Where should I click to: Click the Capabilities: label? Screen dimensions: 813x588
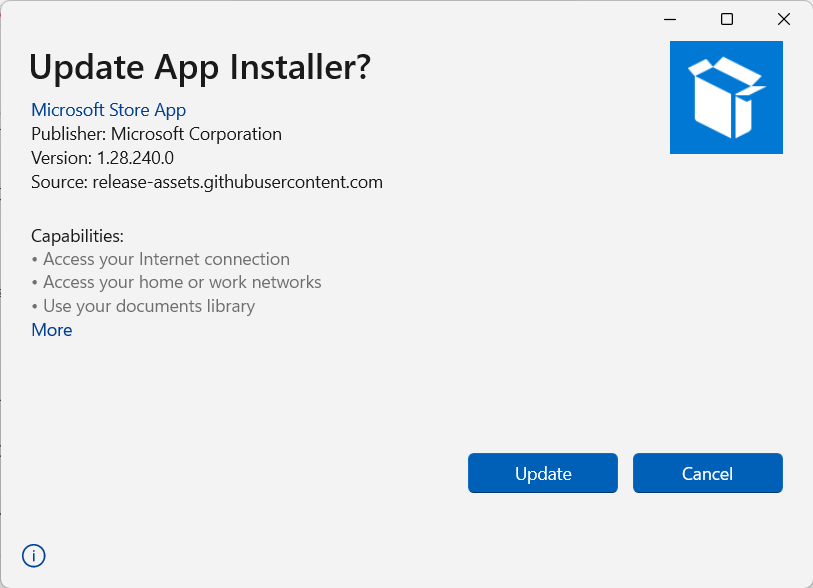tap(77, 236)
